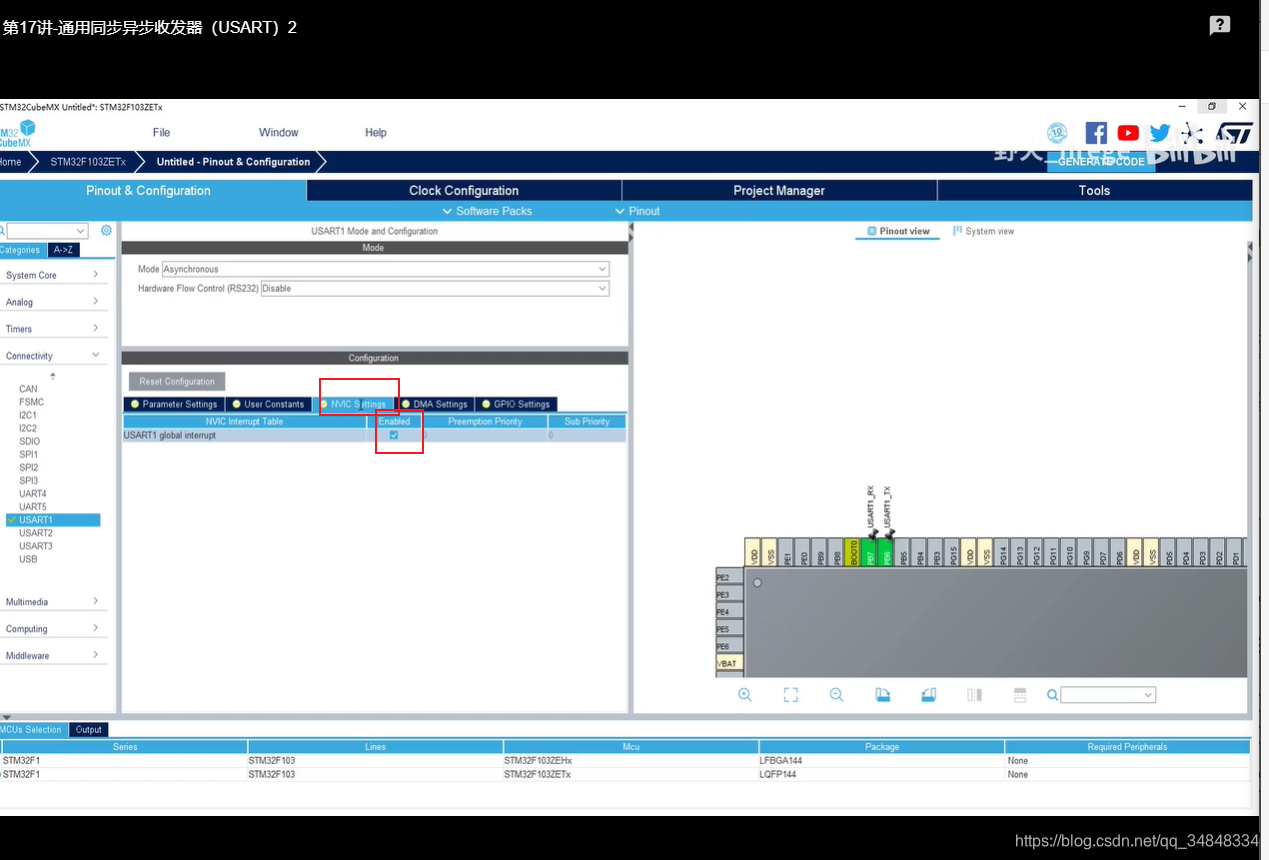Open User Constants tab
This screenshot has width=1269, height=860.
(x=267, y=404)
